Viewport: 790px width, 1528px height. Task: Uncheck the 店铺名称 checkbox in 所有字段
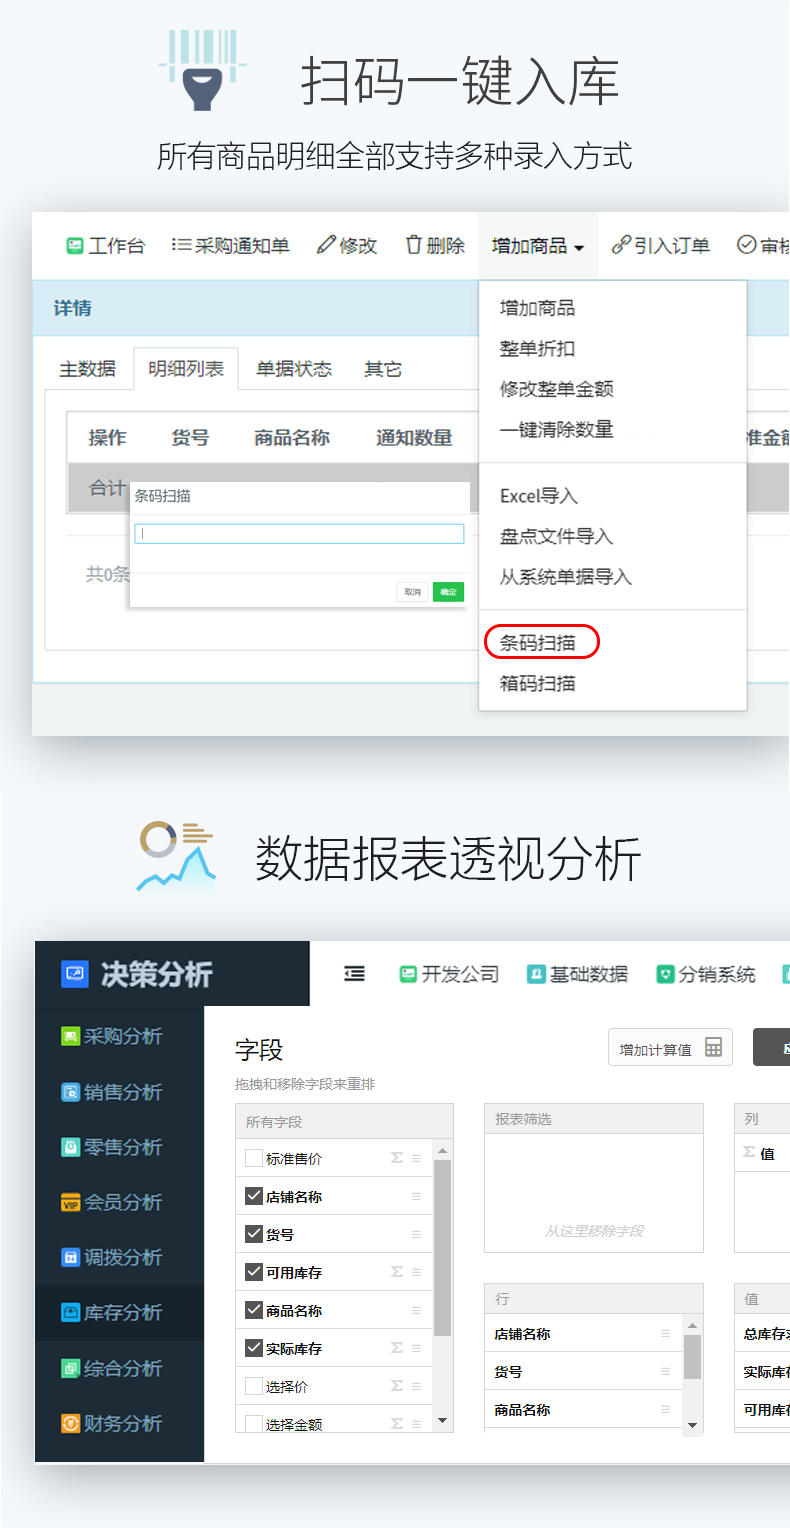click(254, 1196)
